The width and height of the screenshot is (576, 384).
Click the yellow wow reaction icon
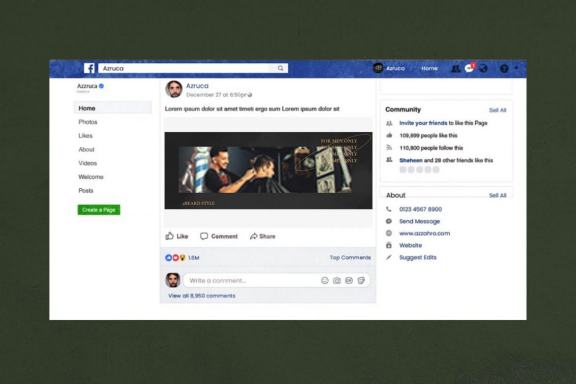(x=182, y=258)
